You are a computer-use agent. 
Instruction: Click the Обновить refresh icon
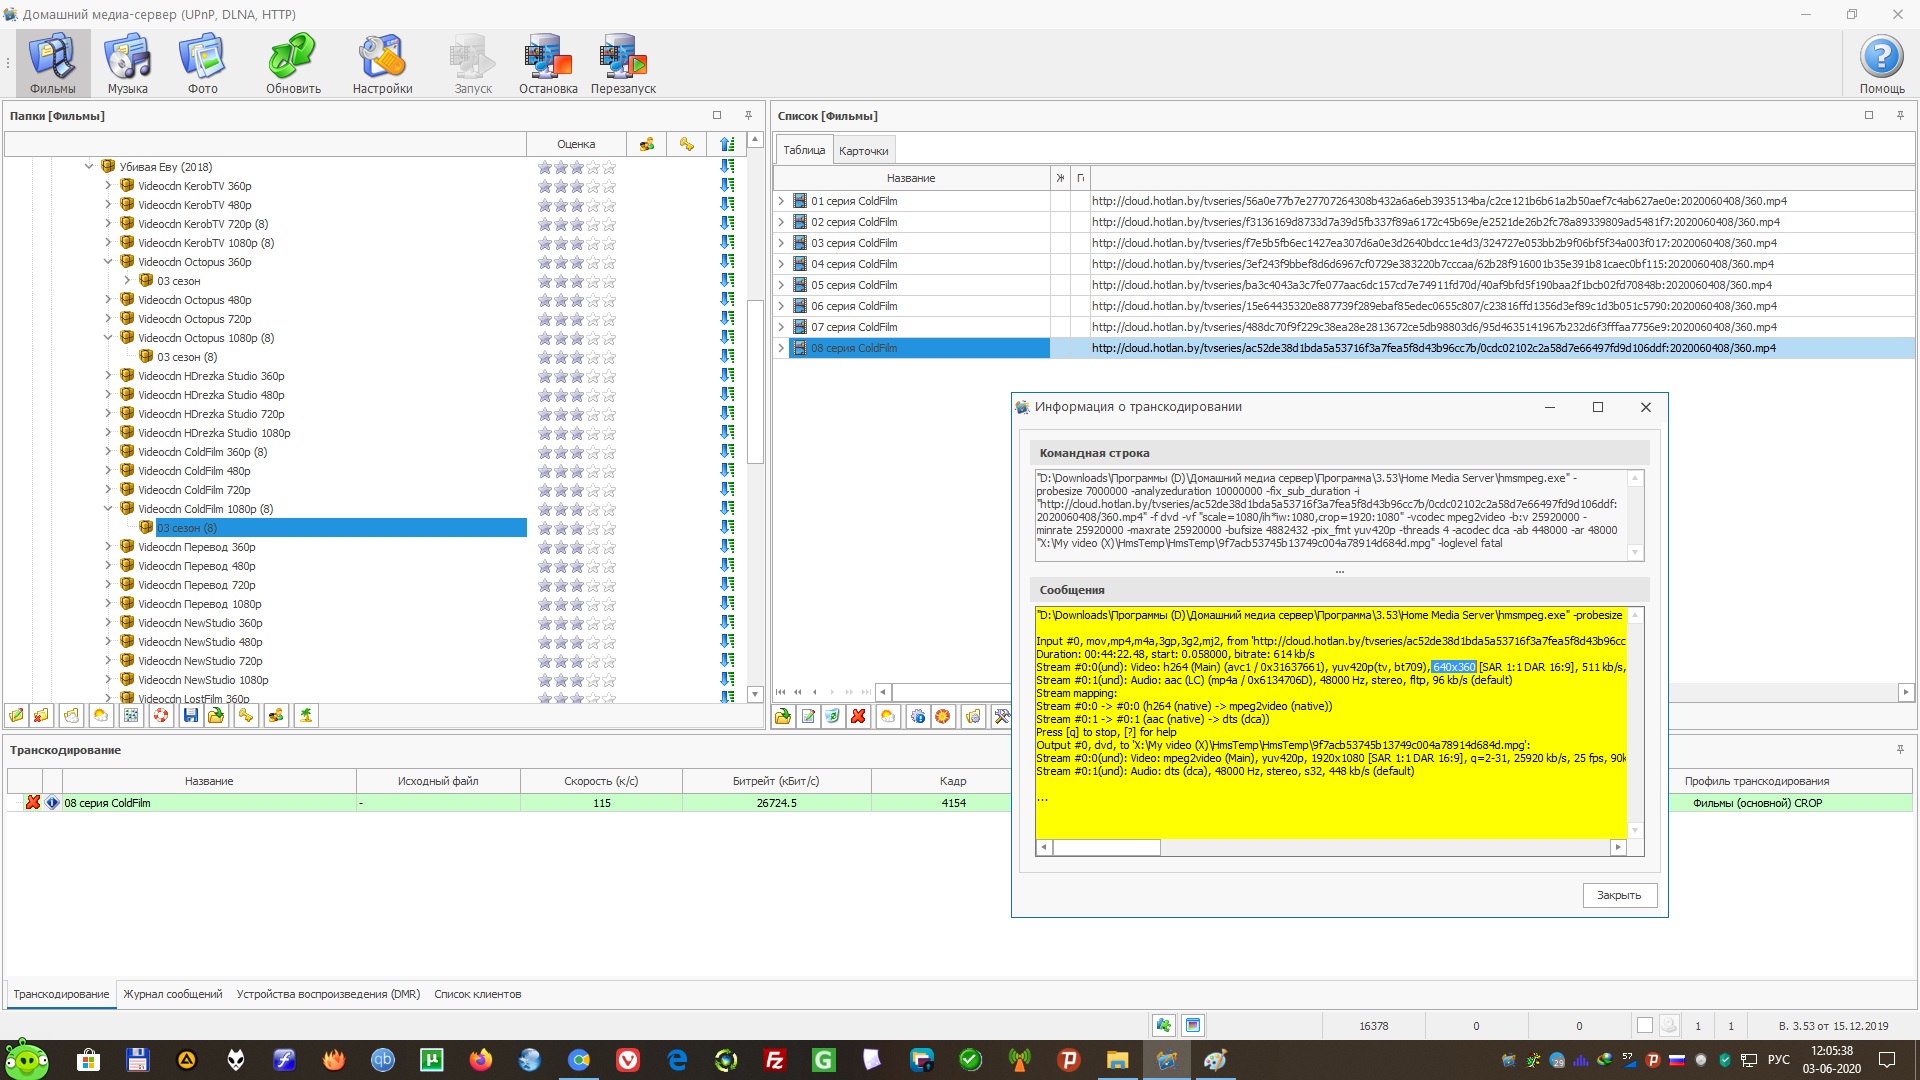coord(292,63)
